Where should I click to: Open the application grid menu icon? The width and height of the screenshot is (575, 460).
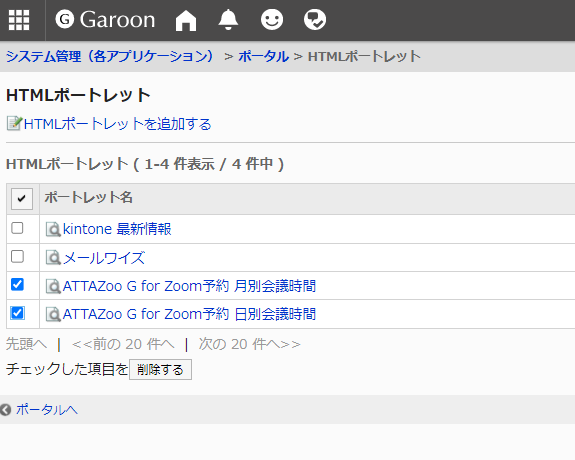tap(19, 20)
